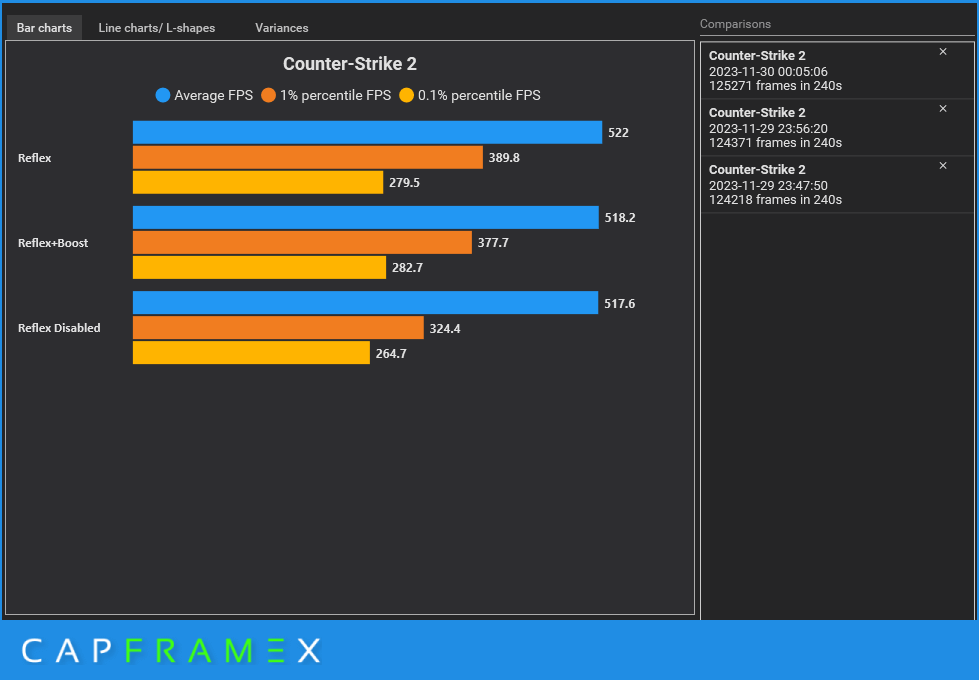This screenshot has width=979, height=680.
Task: Toggle the 1% percentile FPS legend dot
Action: tap(269, 95)
